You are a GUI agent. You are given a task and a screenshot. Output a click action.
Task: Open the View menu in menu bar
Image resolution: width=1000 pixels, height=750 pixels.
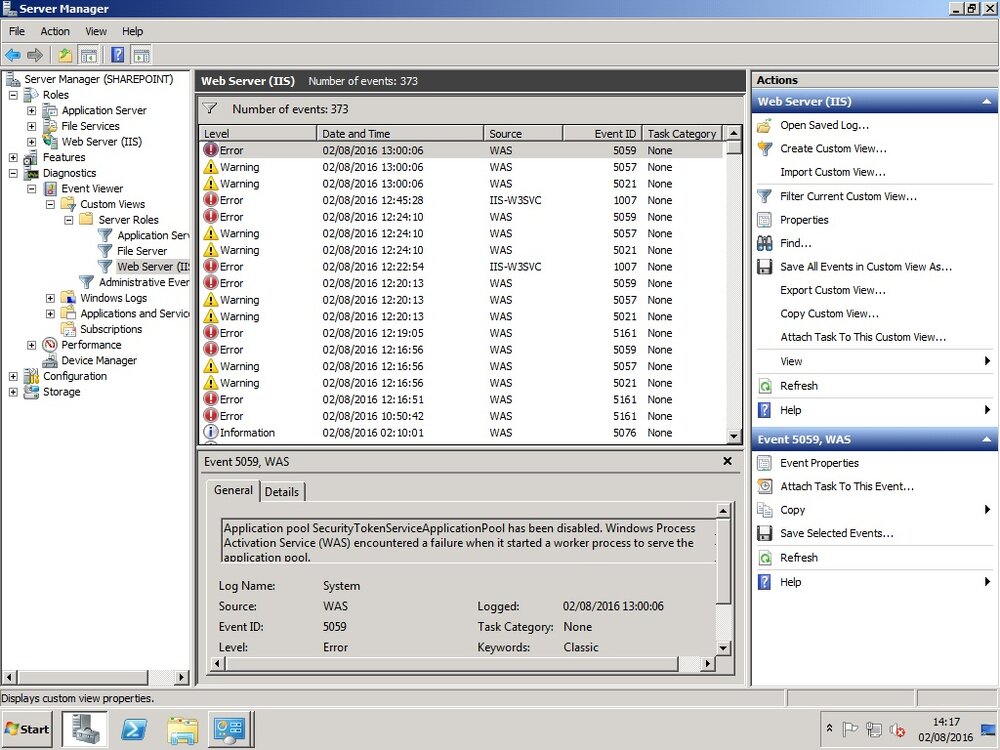coord(96,31)
